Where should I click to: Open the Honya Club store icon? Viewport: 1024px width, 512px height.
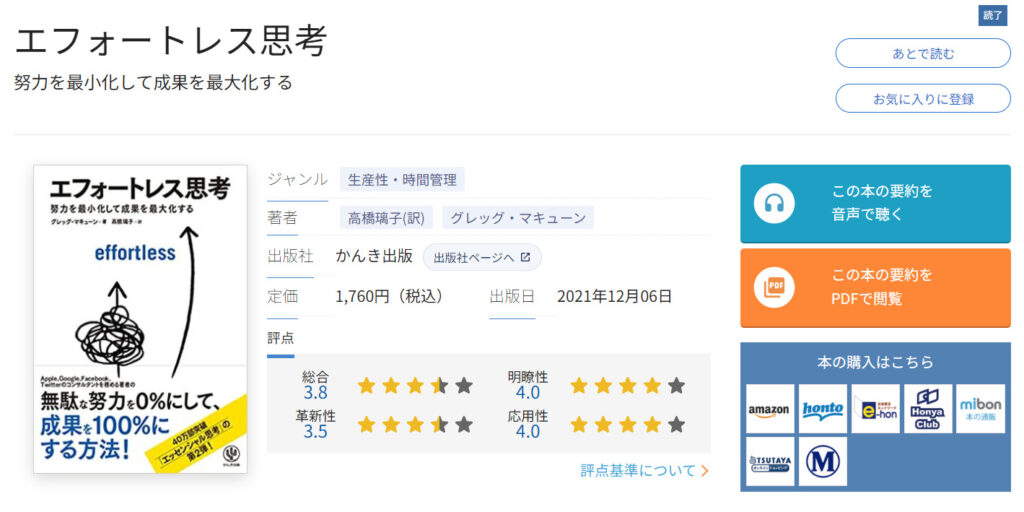(x=928, y=409)
